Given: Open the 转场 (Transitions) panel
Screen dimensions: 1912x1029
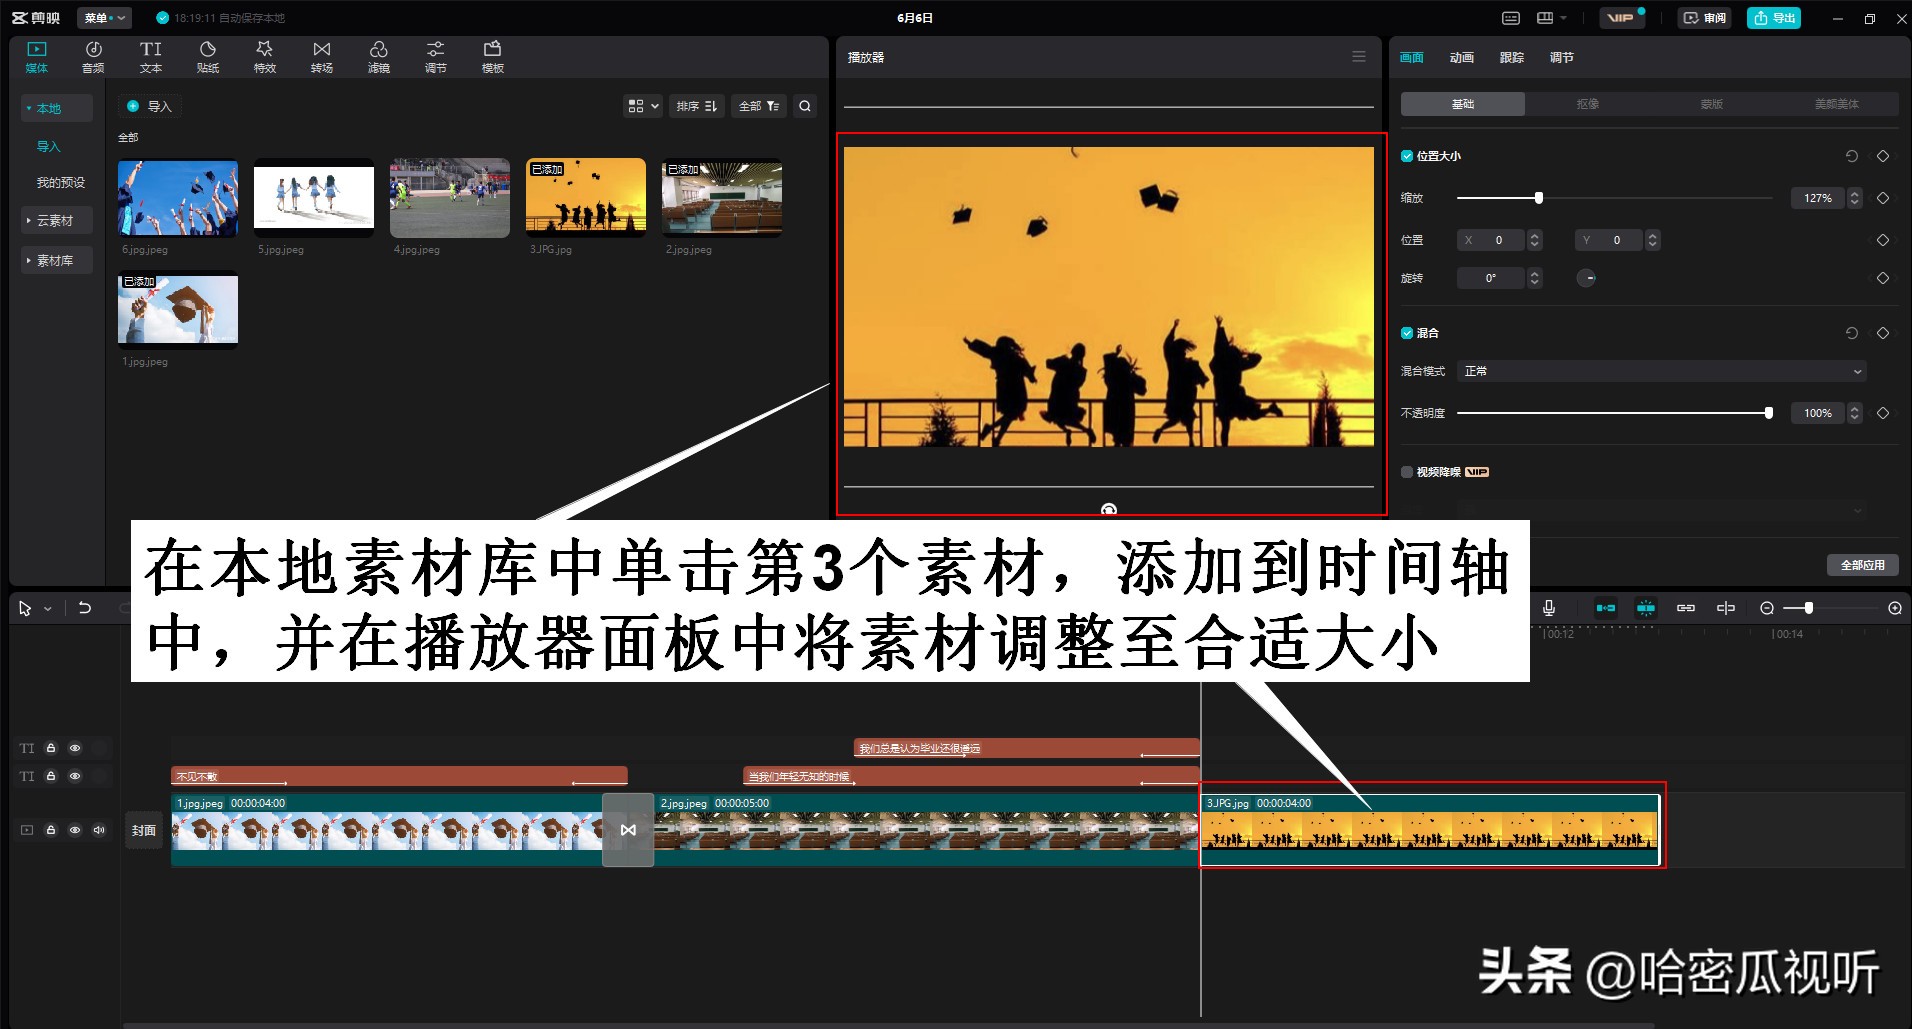Looking at the screenshot, I should (x=322, y=55).
